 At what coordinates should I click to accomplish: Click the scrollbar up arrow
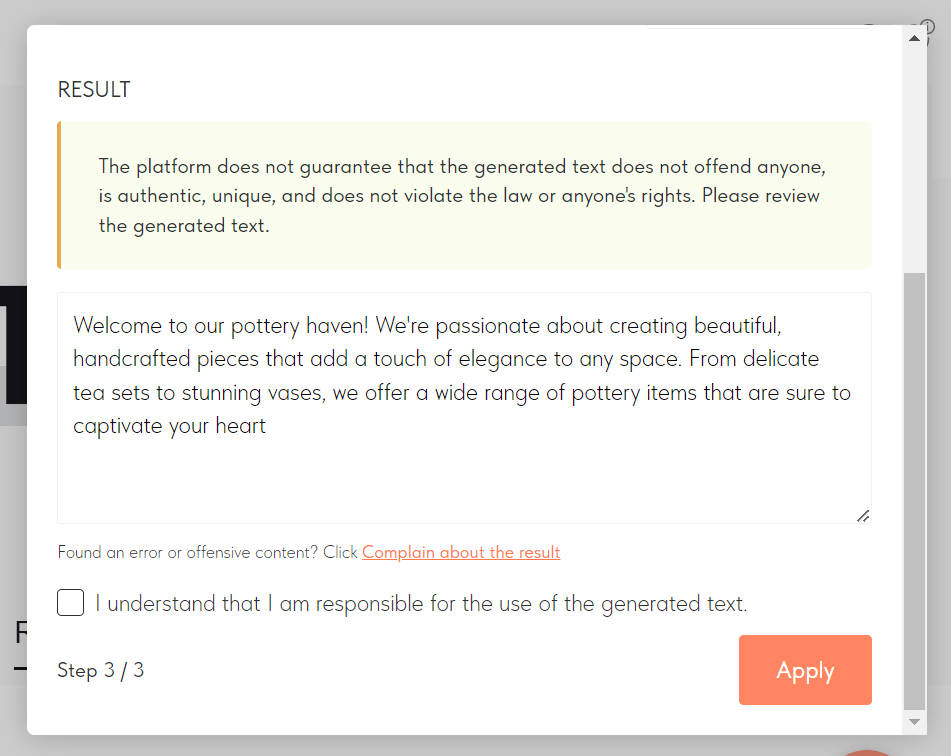point(914,38)
